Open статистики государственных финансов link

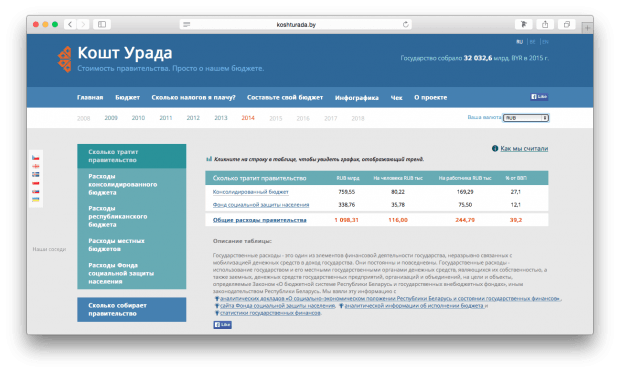click(270, 313)
